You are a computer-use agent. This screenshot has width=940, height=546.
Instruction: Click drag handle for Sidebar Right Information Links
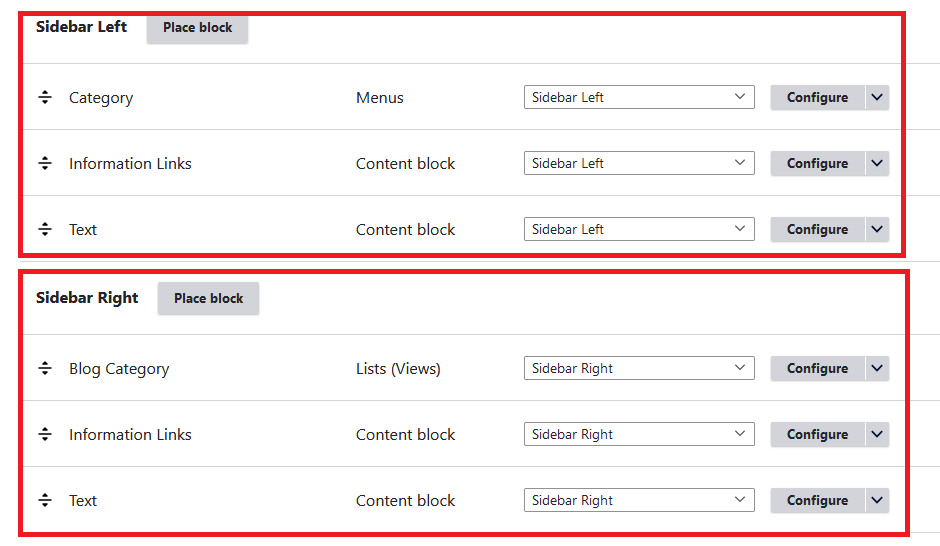pos(45,435)
